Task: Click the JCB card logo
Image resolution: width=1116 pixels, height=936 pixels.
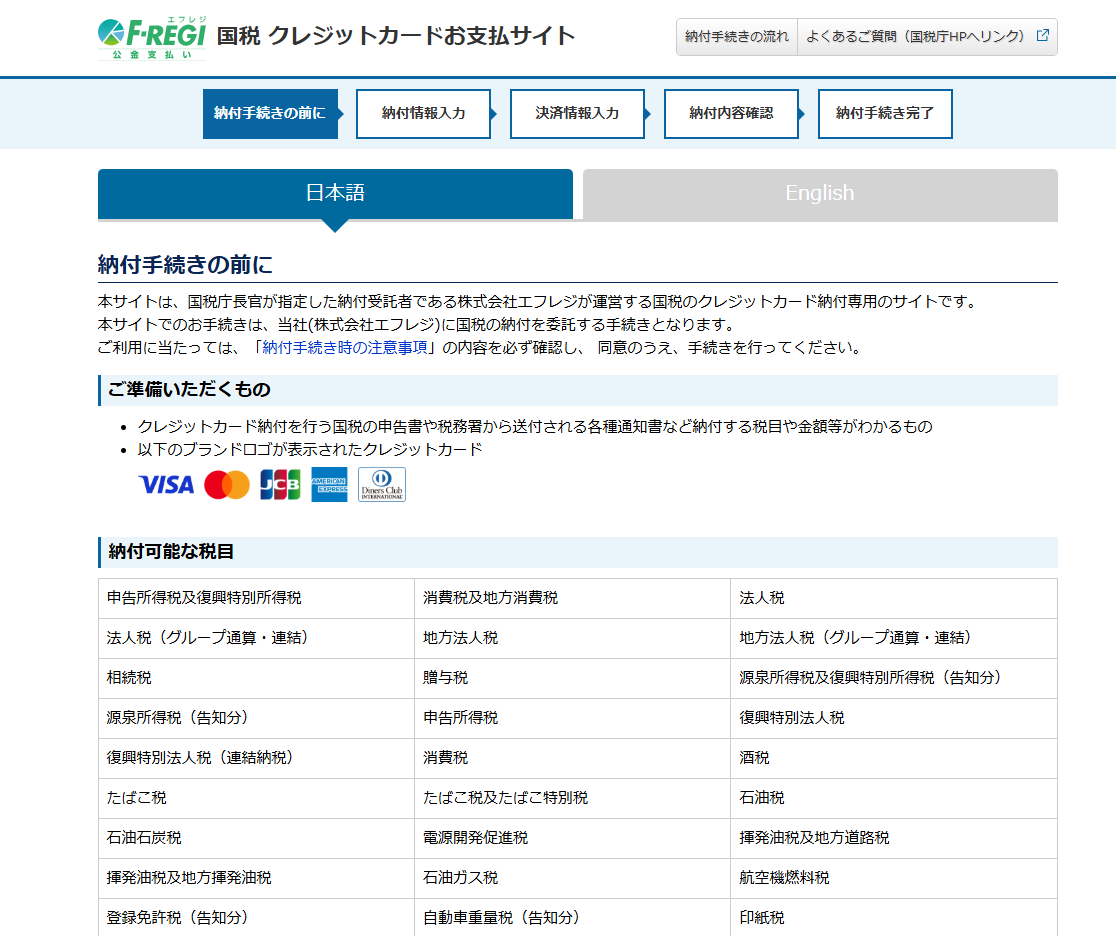Action: 280,485
